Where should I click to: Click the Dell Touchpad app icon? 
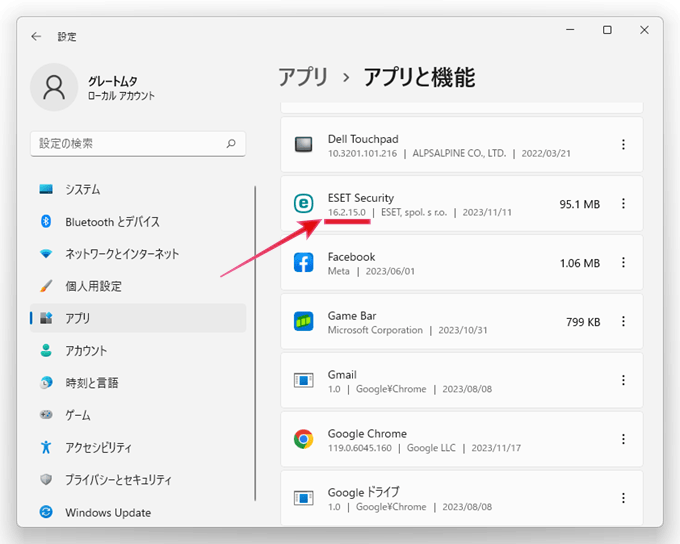click(304, 144)
